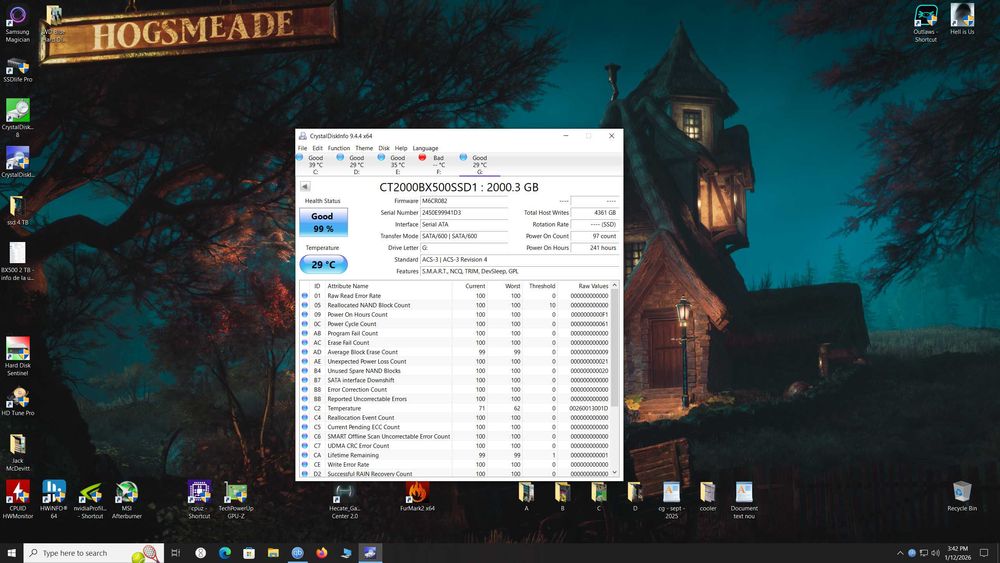Launch Hard Disk Sentinel desktop icon
Image resolution: width=1000 pixels, height=563 pixels.
click(17, 356)
